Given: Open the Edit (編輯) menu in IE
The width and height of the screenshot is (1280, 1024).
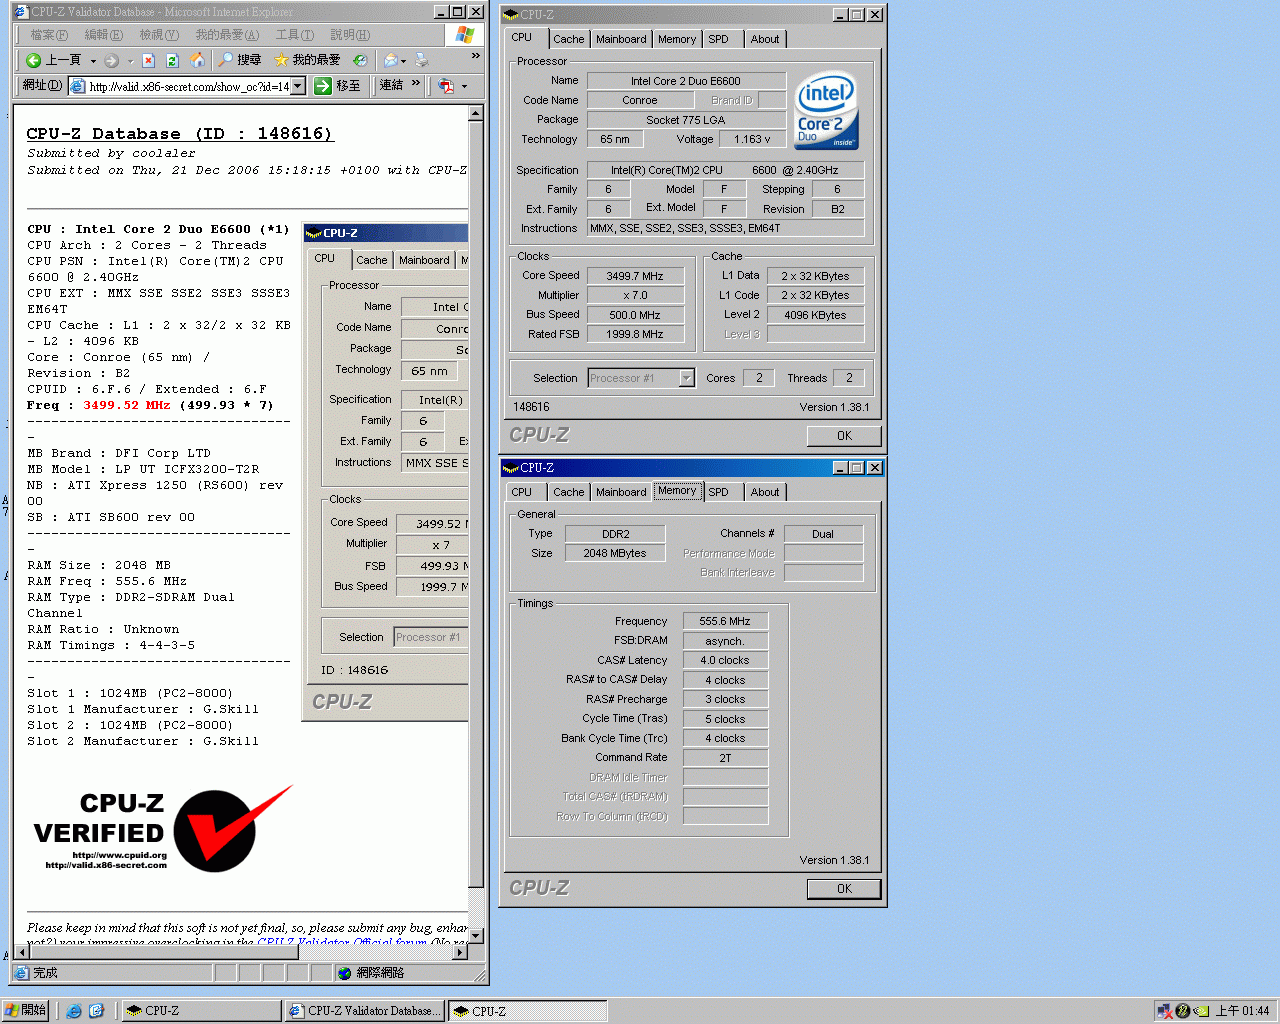Looking at the screenshot, I should (x=103, y=35).
